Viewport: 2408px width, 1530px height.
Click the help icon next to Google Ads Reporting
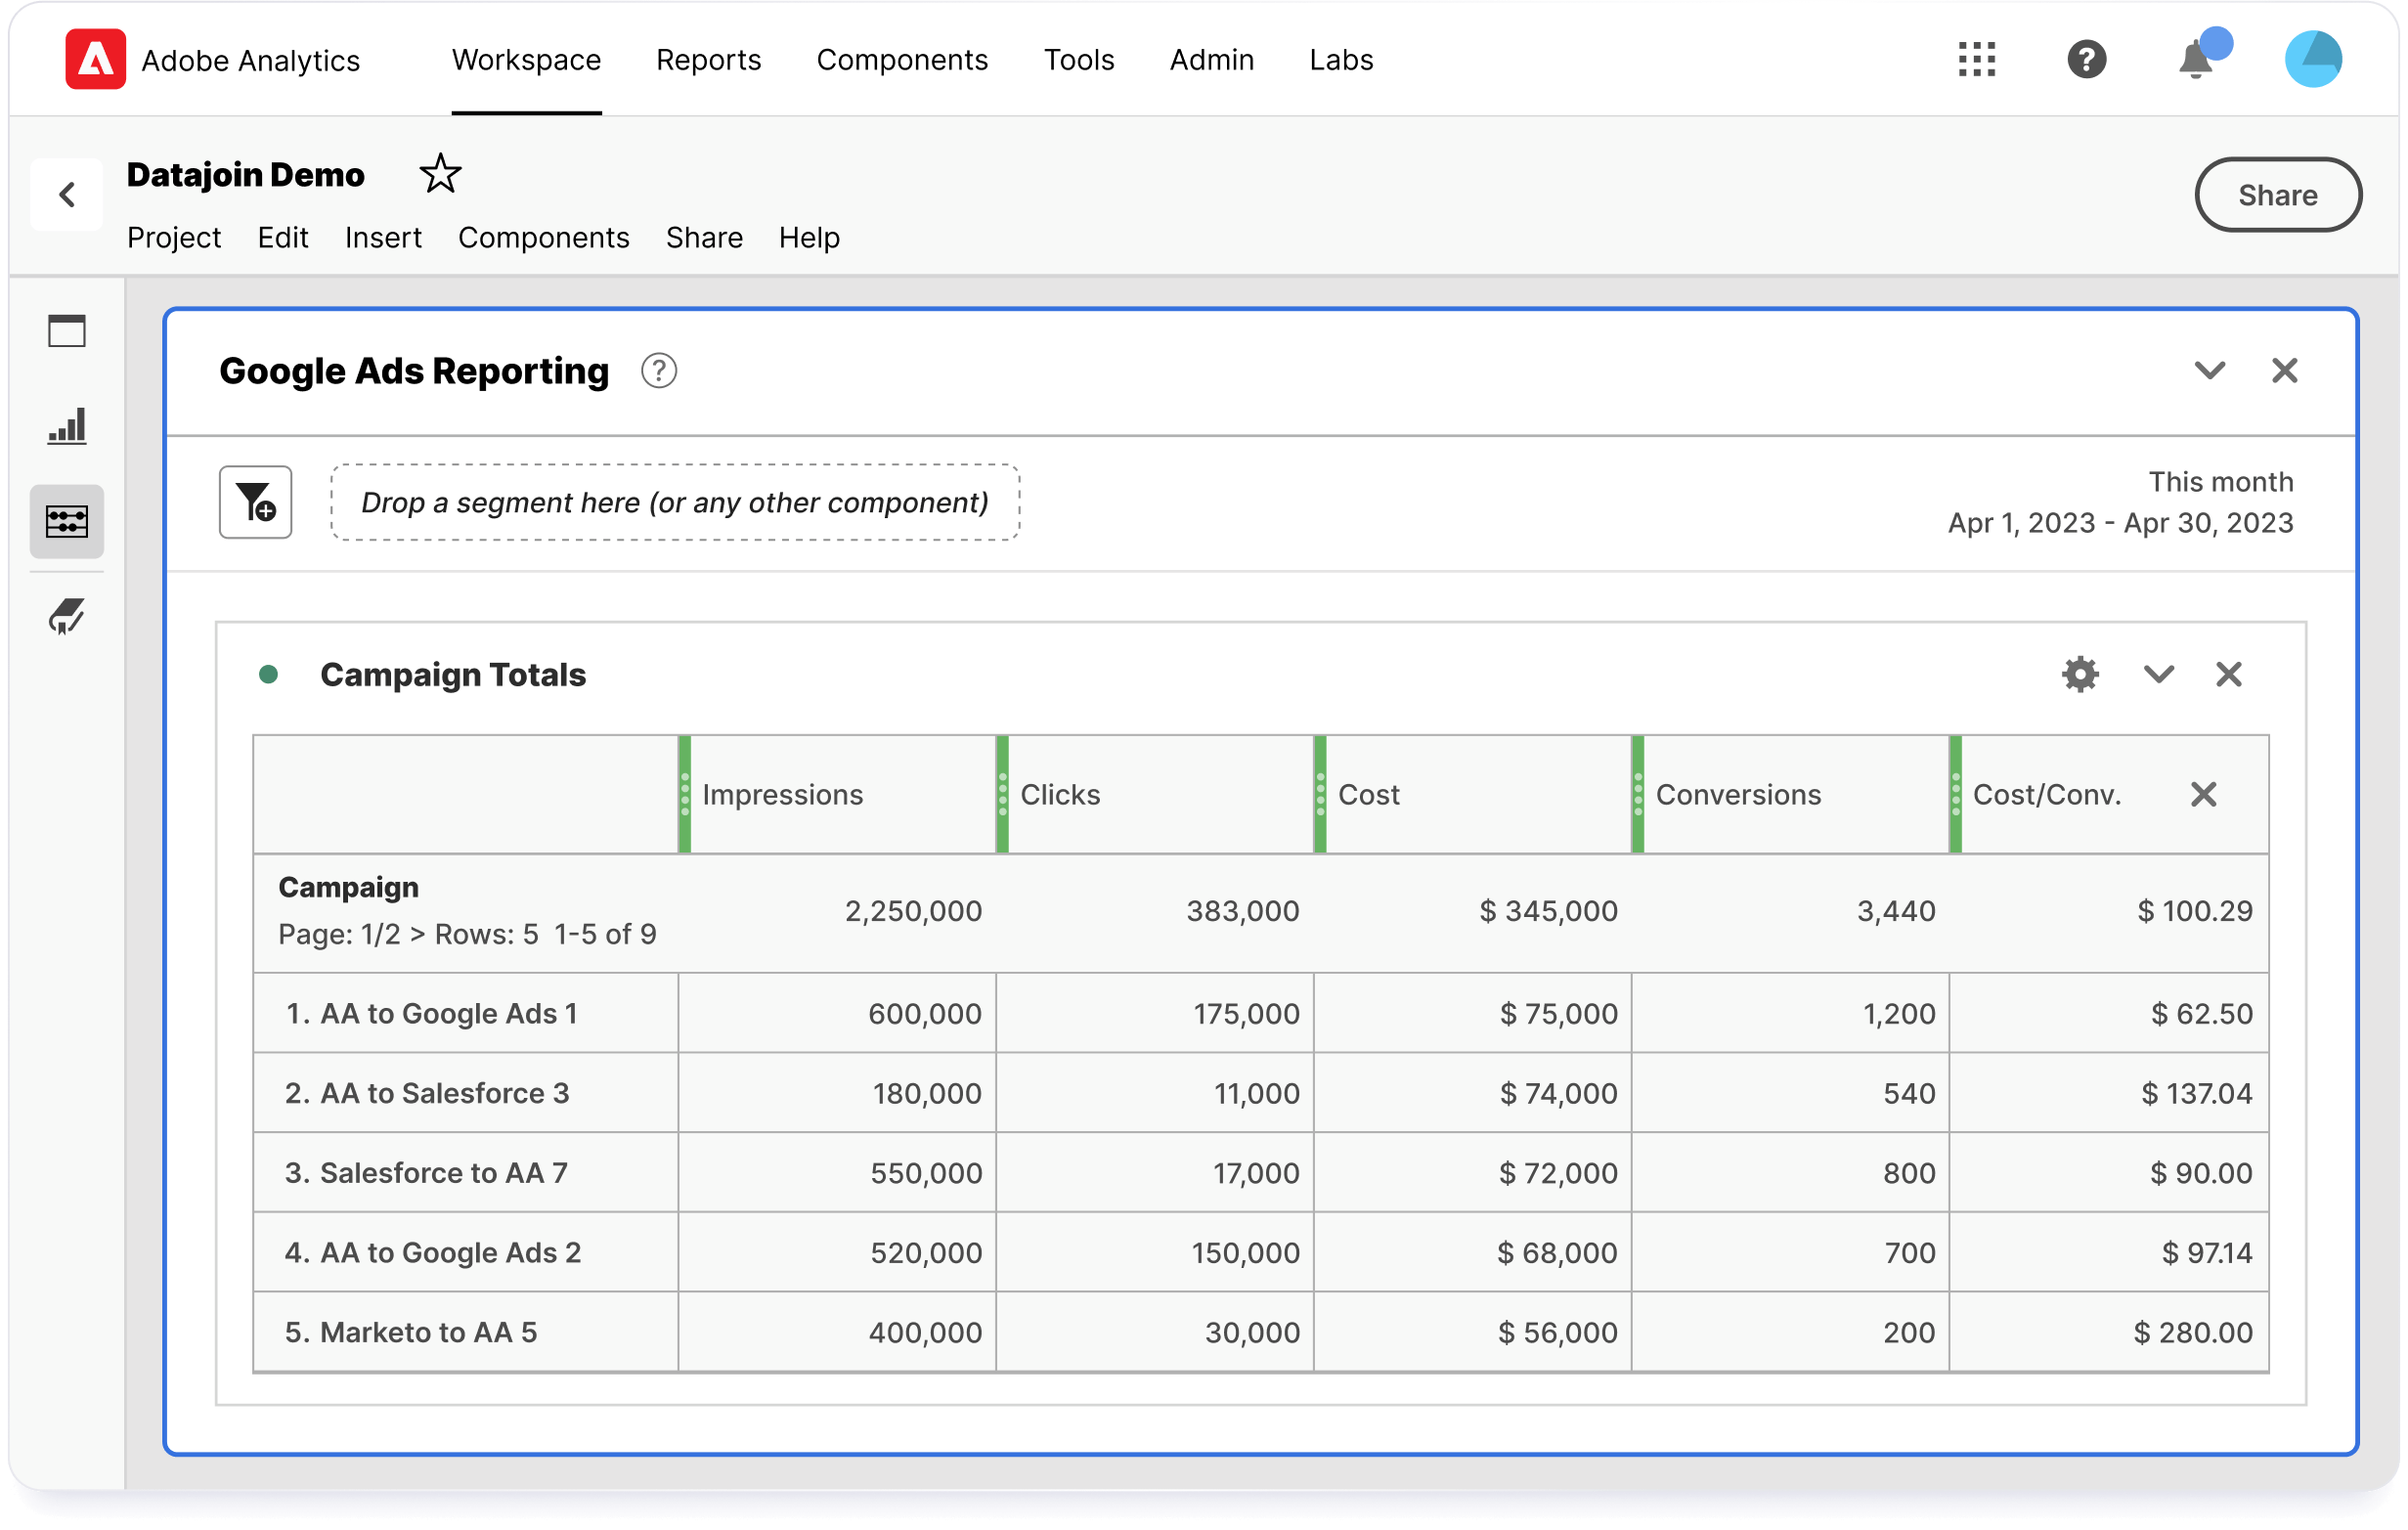(x=659, y=371)
